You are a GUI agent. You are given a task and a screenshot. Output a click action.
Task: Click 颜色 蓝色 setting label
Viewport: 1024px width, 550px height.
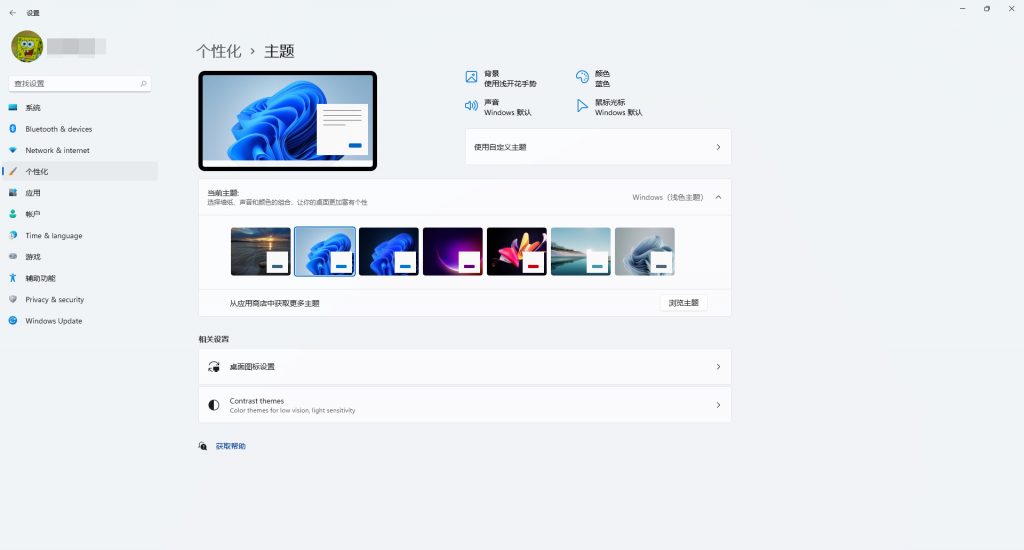[602, 78]
